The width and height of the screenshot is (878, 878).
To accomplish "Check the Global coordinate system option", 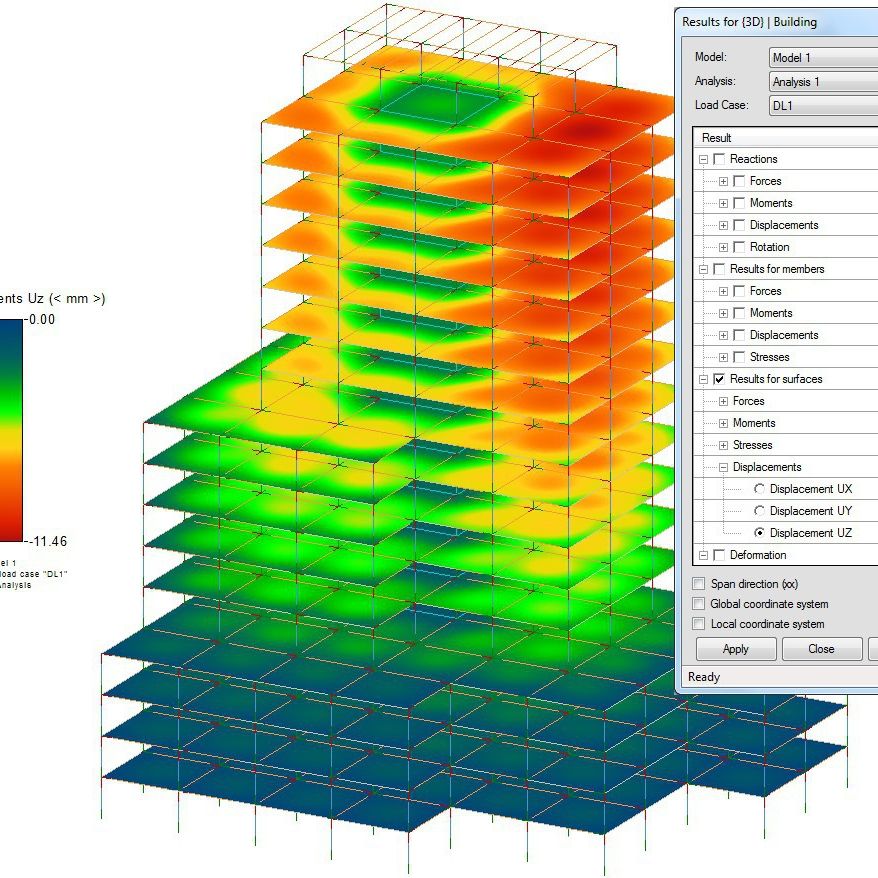I will click(x=698, y=604).
